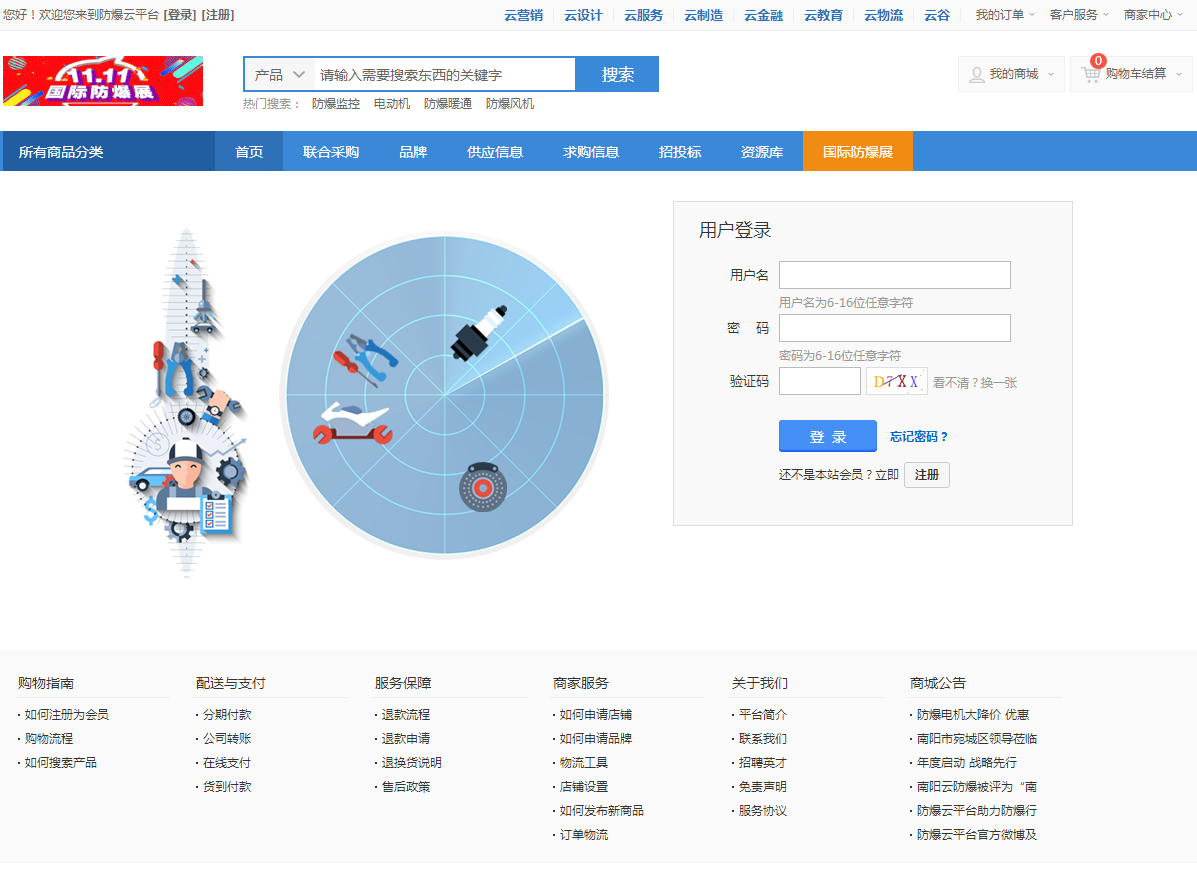Expand the 客户服务 dropdown menu
This screenshot has width=1197, height=870.
(x=1080, y=15)
